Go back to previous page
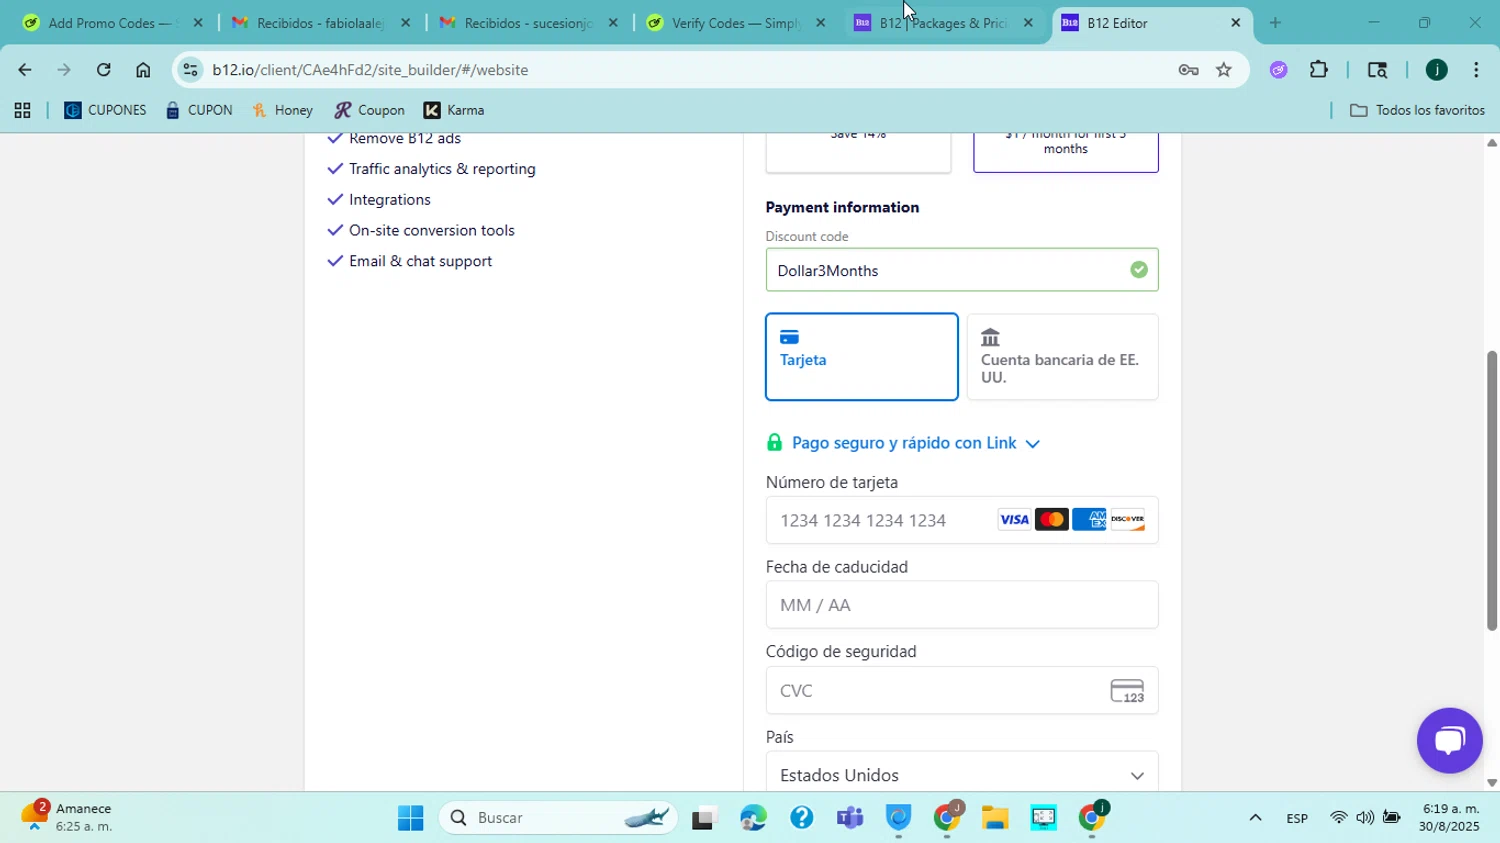Screen dimensions: 1500x843 pyautogui.click(x=24, y=69)
